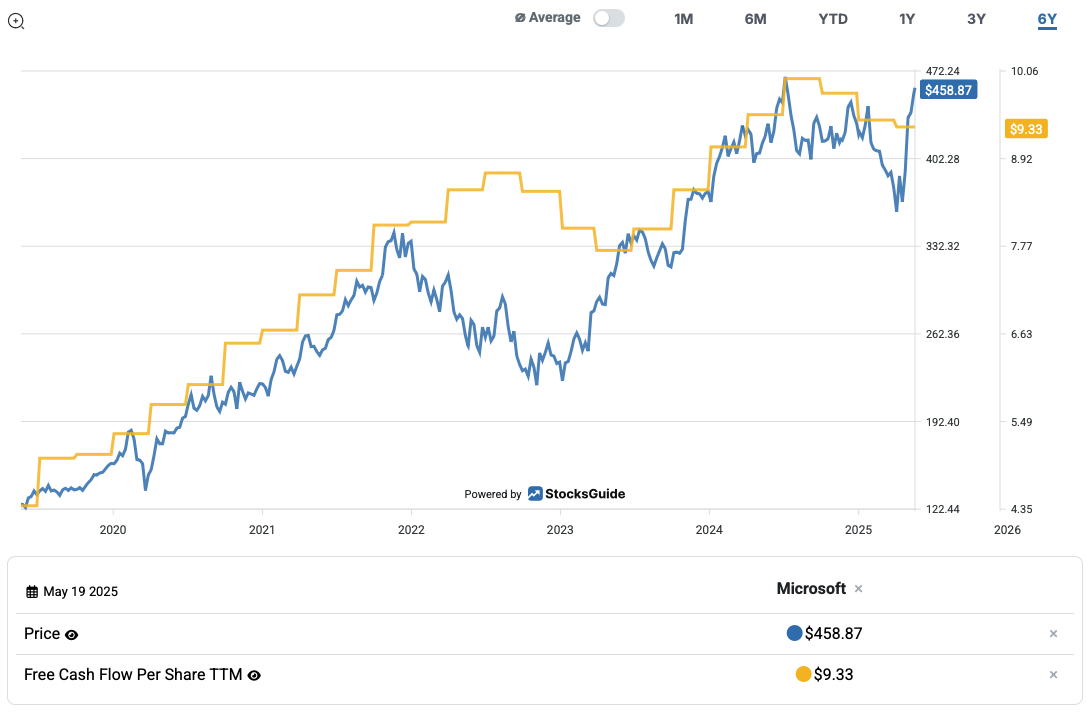Viewport: 1092px width, 712px height.
Task: Switch chart to 6M range
Action: tap(755, 19)
